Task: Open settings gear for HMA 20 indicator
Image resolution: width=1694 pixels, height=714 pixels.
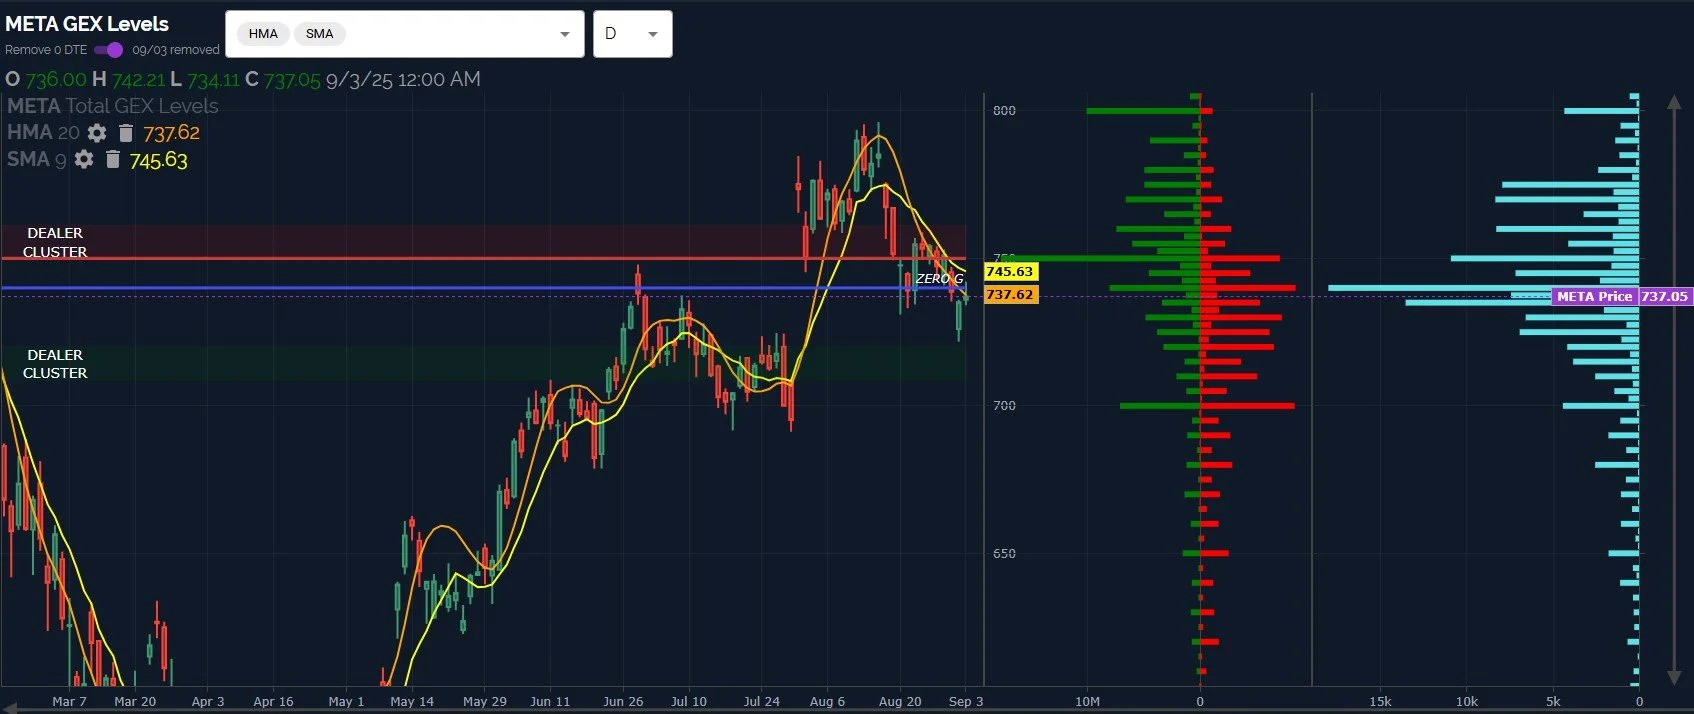Action: click(97, 133)
